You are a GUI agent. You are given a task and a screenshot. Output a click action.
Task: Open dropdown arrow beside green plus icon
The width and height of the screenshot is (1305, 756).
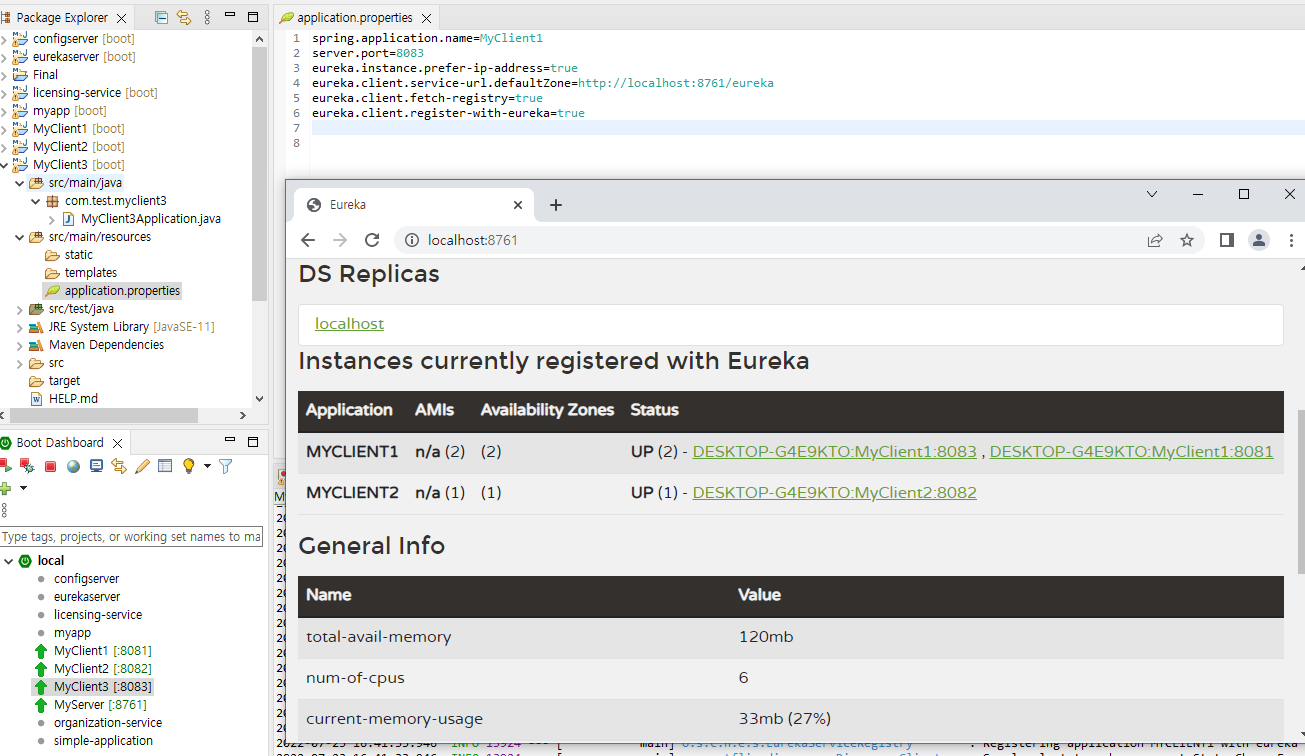[23, 488]
